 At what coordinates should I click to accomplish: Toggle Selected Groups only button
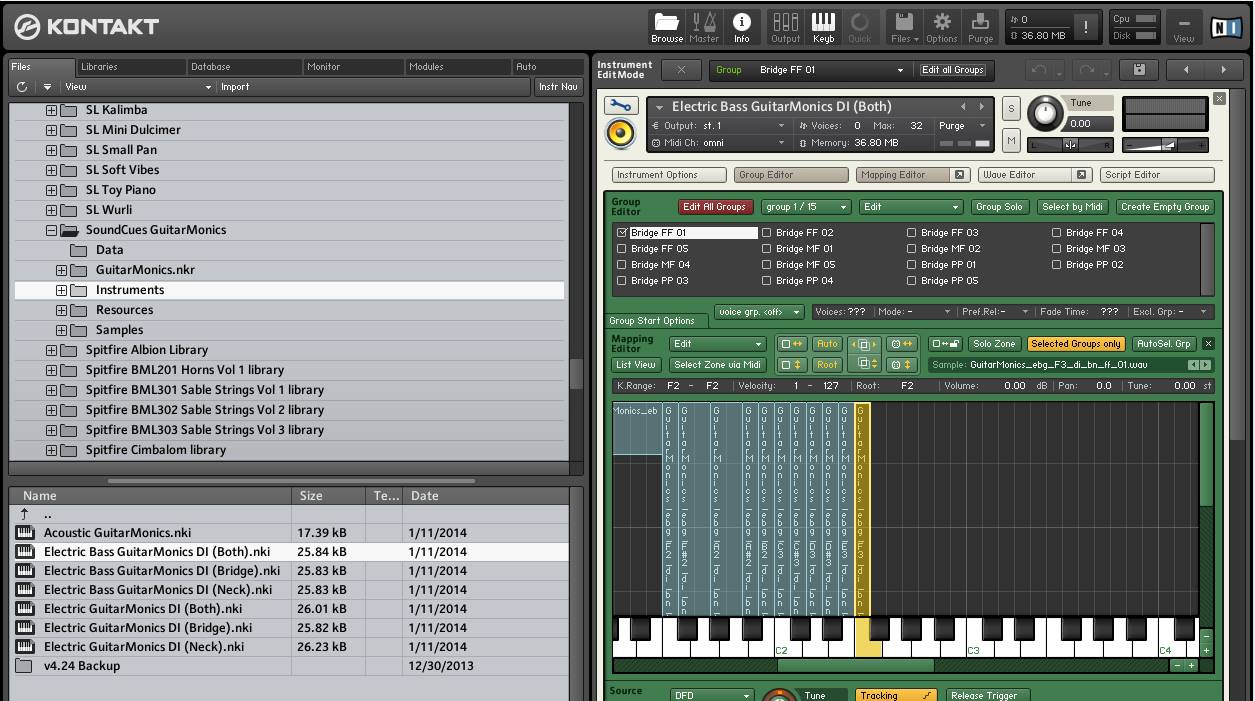pyautogui.click(x=1075, y=344)
